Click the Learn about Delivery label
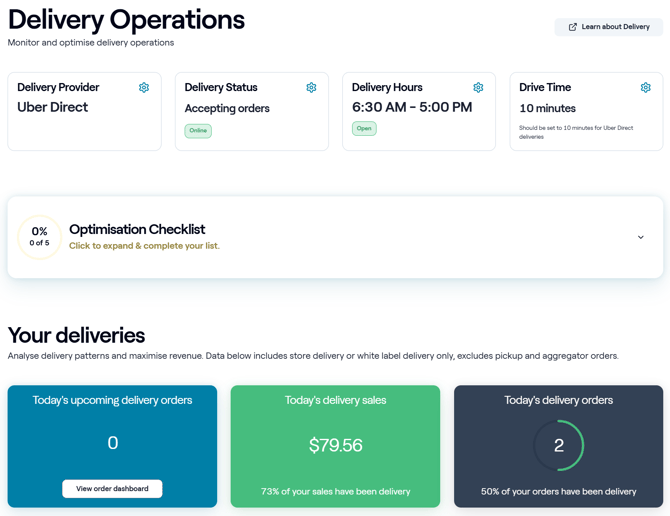This screenshot has height=516, width=670. 615,27
